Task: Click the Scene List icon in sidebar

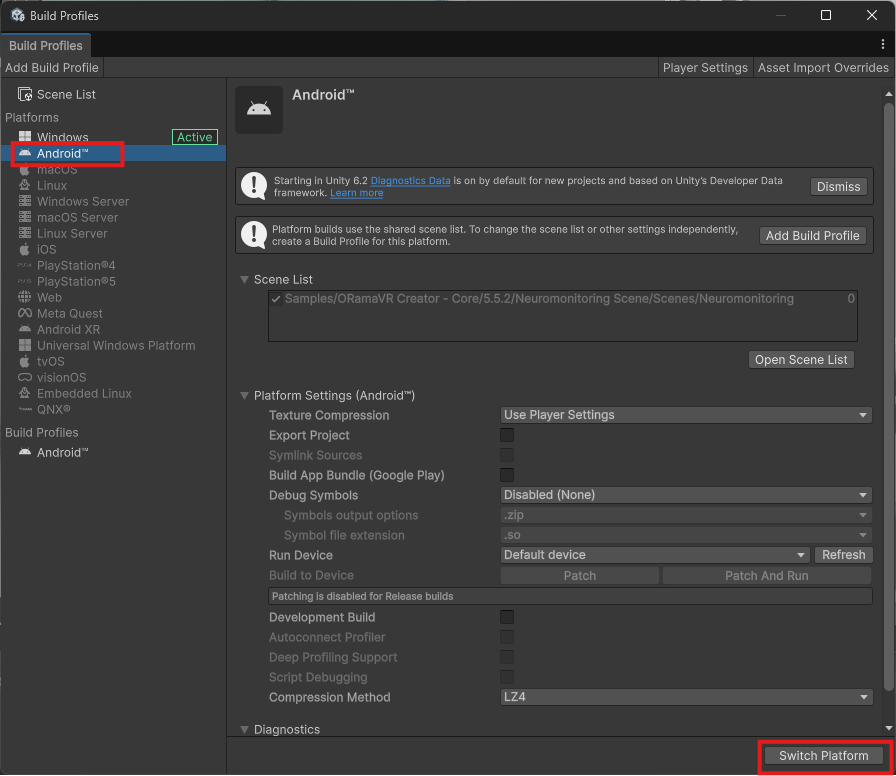Action: pyautogui.click(x=25, y=94)
